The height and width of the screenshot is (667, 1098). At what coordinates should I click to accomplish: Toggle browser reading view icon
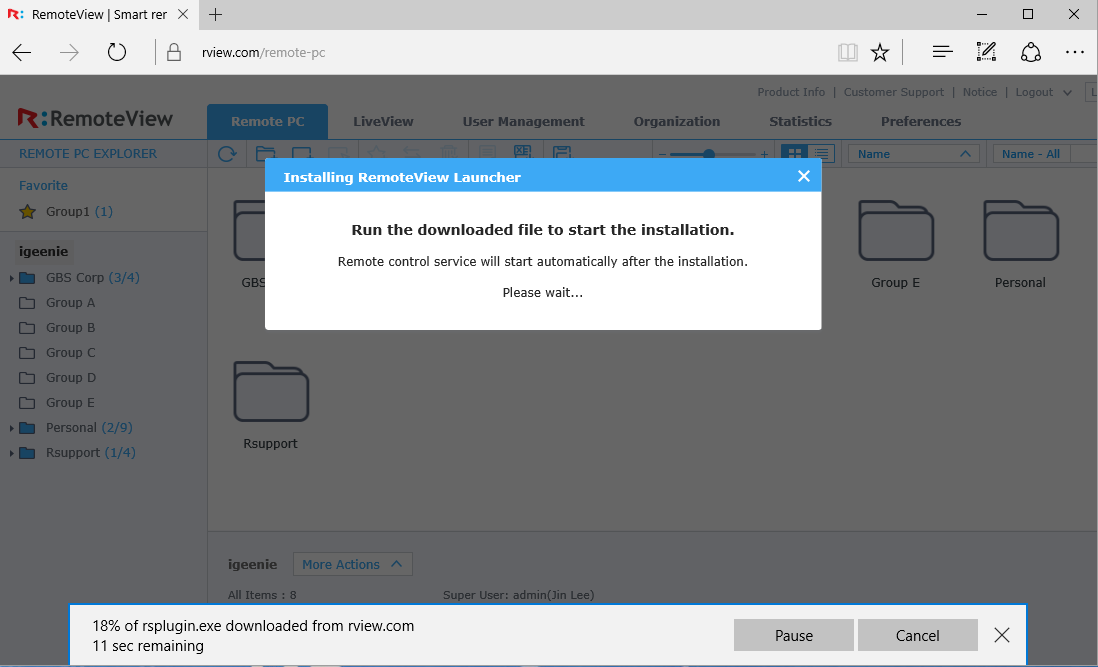(x=847, y=52)
